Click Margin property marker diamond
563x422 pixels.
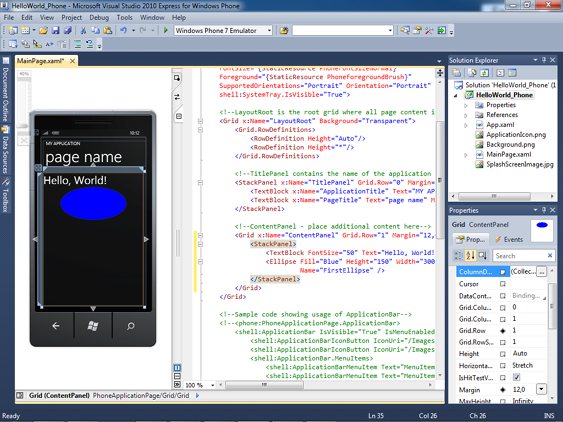tap(503, 390)
